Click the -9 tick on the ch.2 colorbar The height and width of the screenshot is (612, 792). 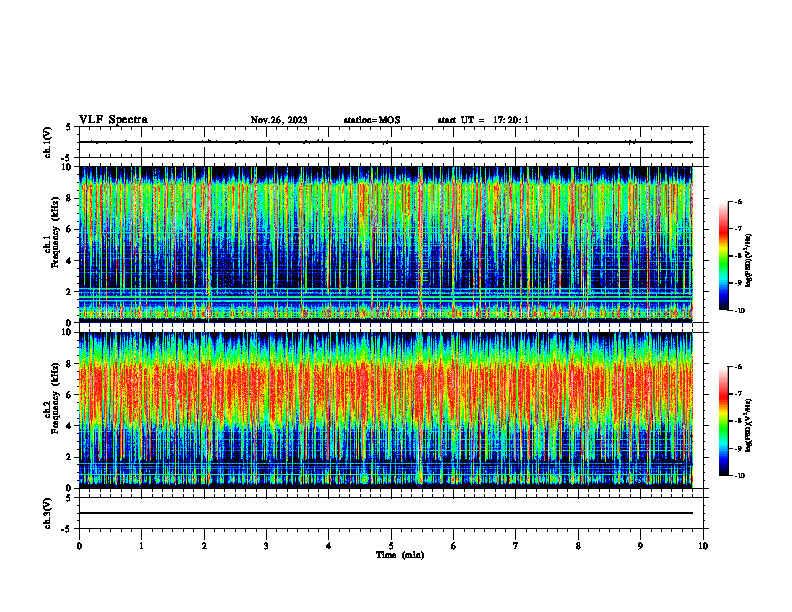(738, 448)
